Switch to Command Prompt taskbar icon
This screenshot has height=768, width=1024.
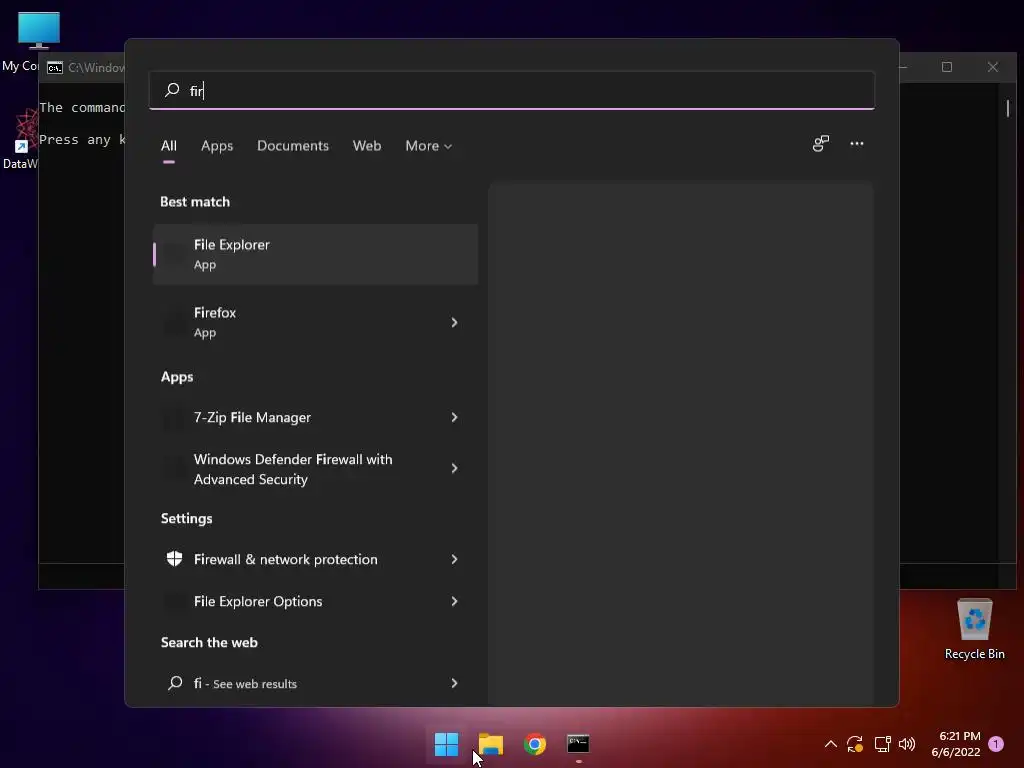click(x=578, y=744)
